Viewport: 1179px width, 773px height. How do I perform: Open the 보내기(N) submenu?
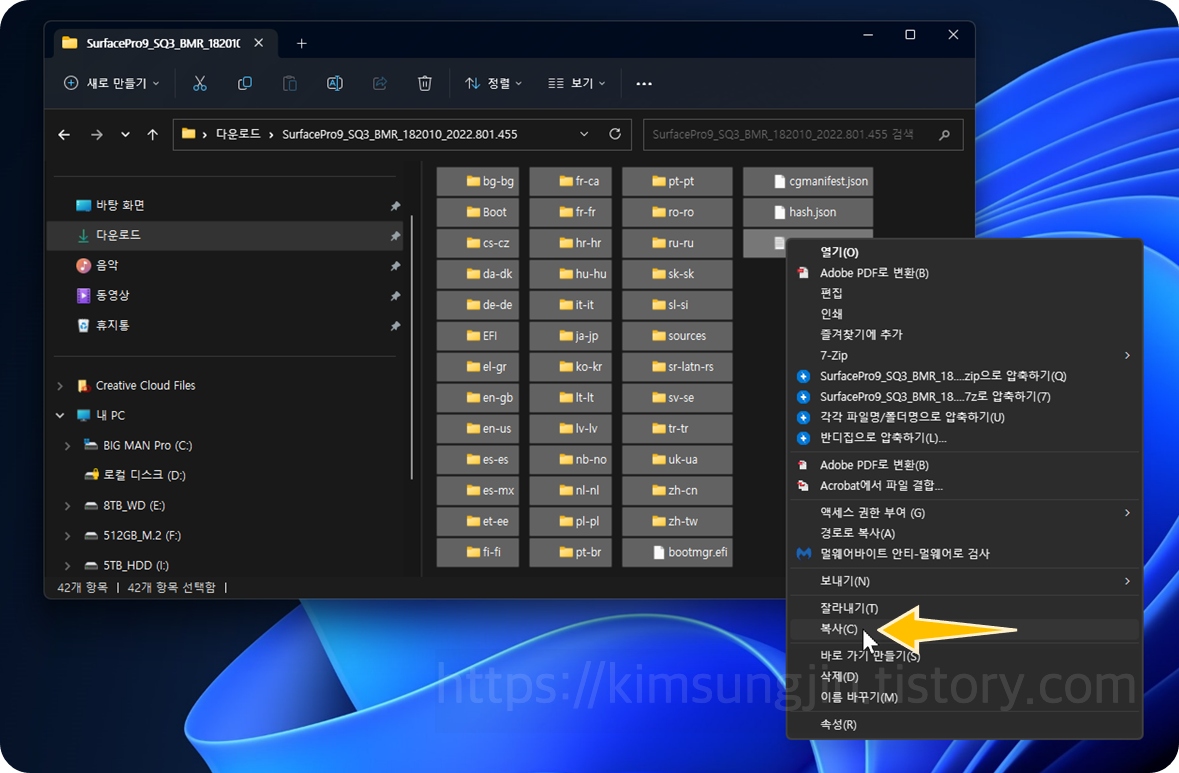click(964, 581)
